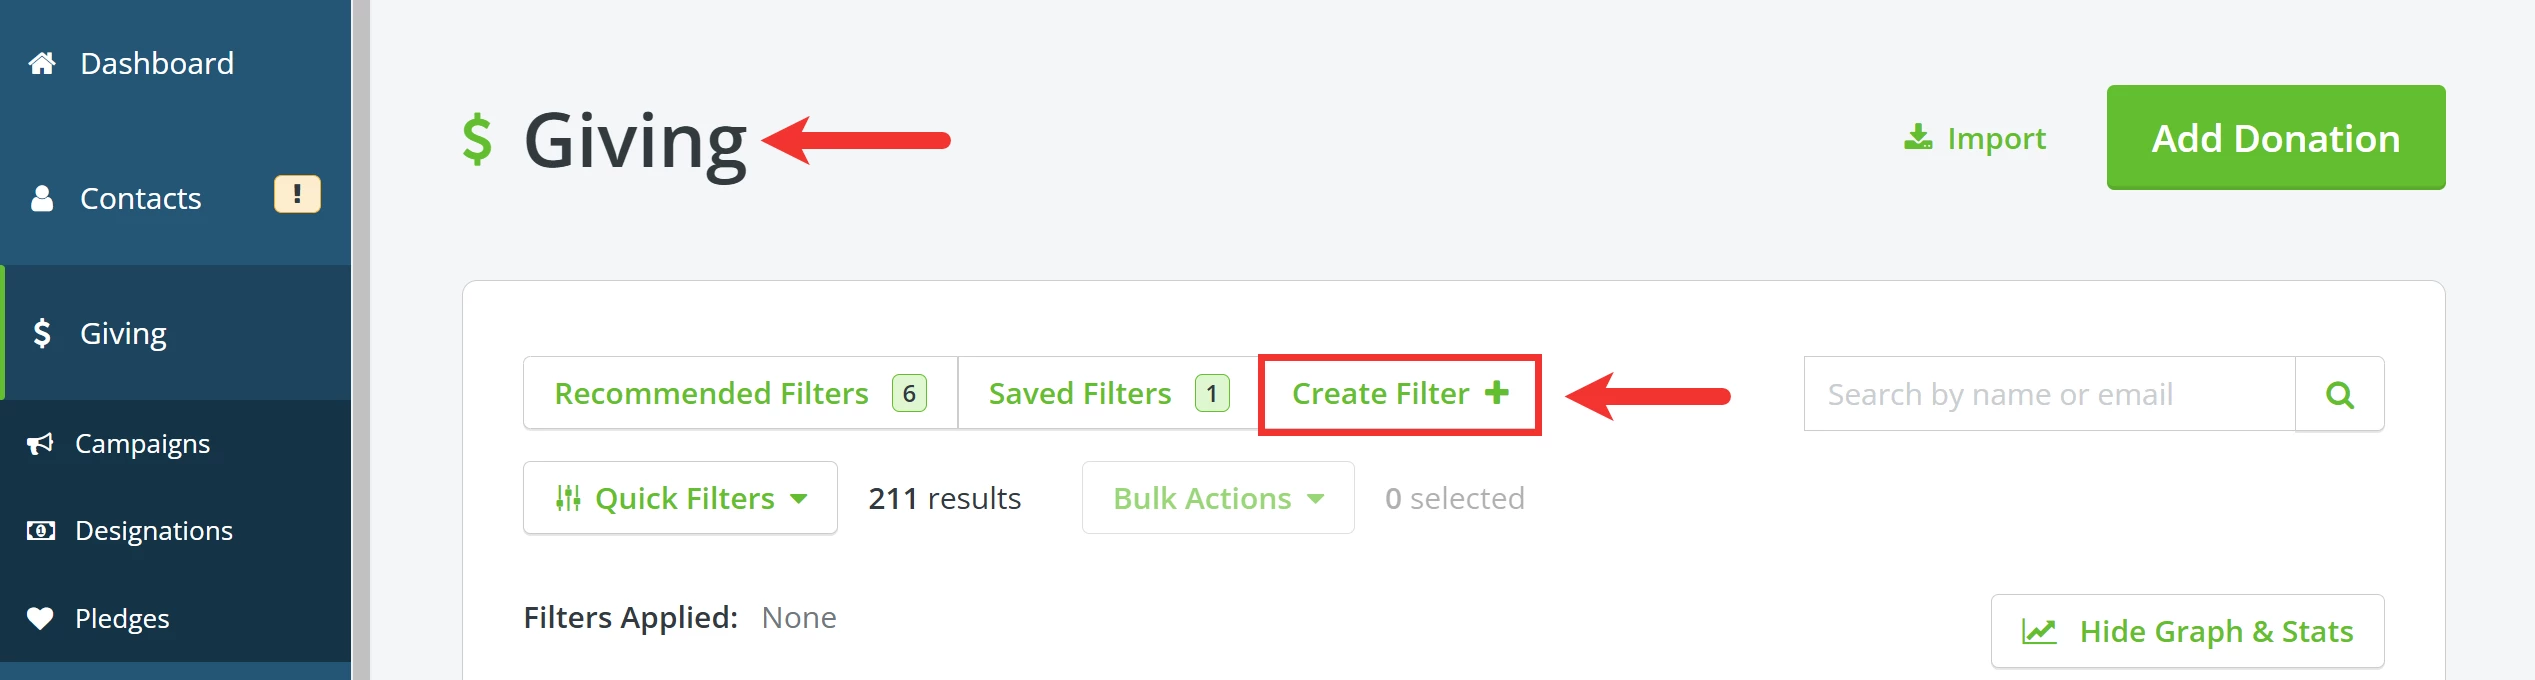The height and width of the screenshot is (680, 2535).
Task: Click the Contacts warning exclamation badge
Action: [297, 194]
